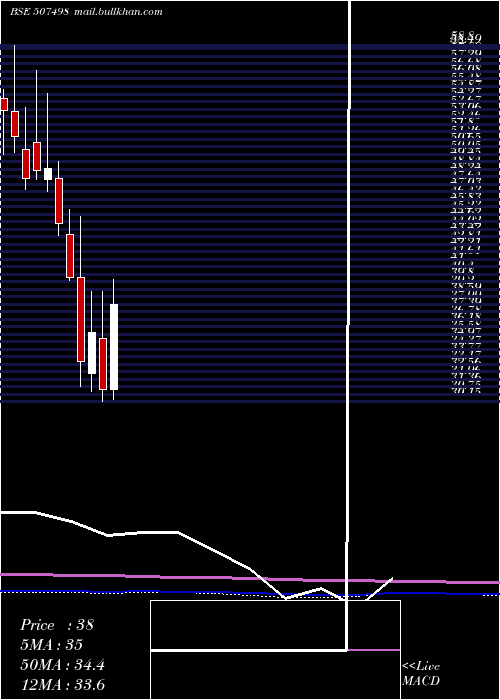Viewport: 500px width, 700px height.
Task: Click the small white candle among the upper red candles
Action: pyautogui.click(x=48, y=174)
